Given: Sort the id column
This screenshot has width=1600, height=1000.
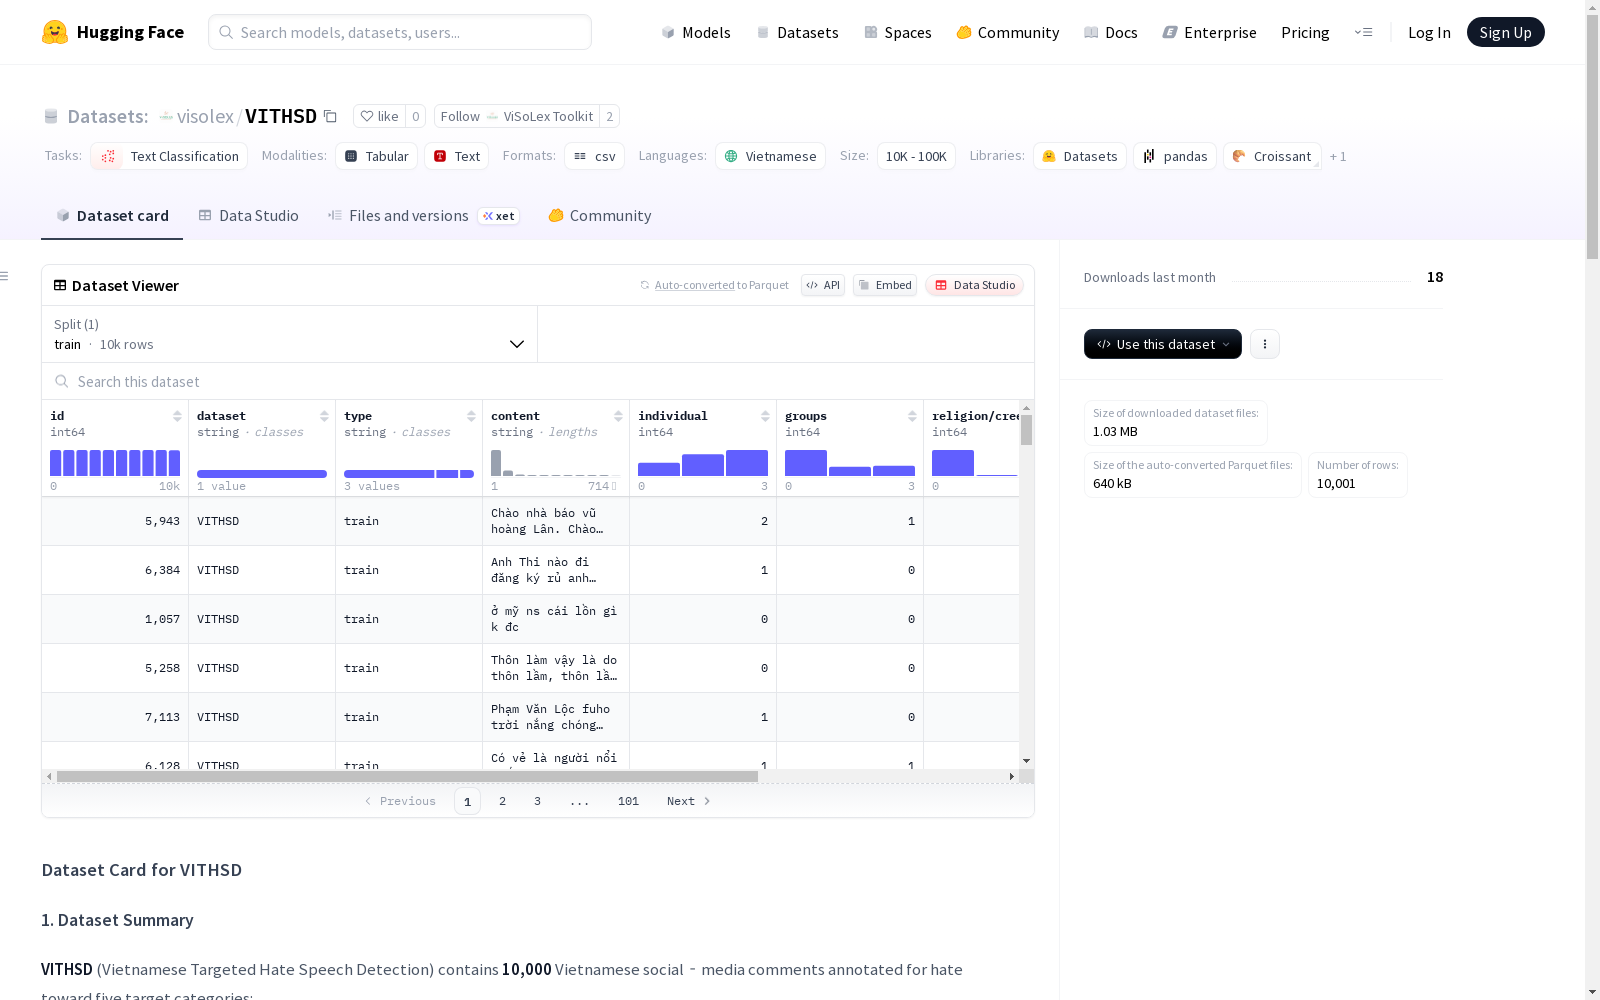Looking at the screenshot, I should pyautogui.click(x=177, y=416).
